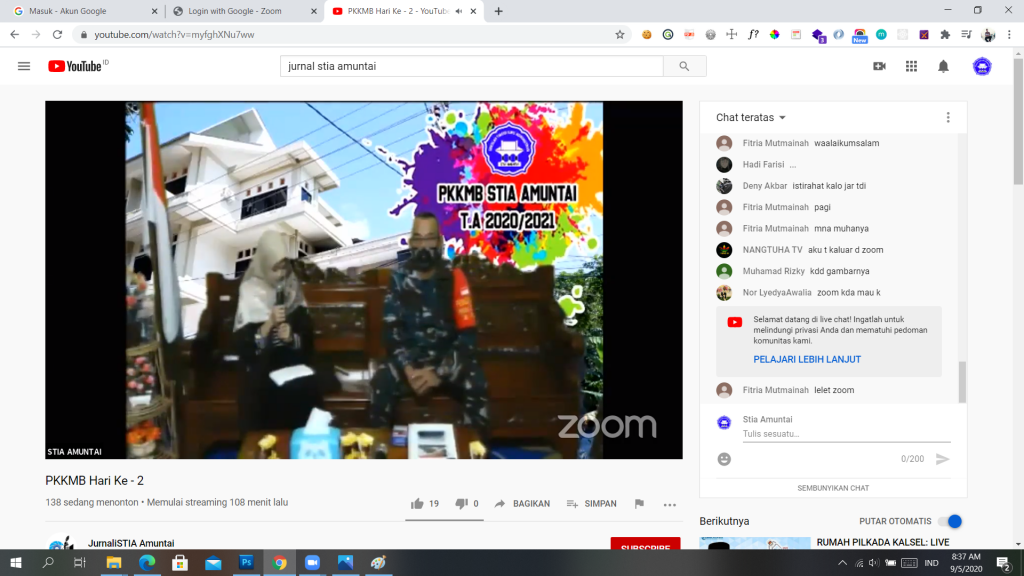
Task: Open the YouTube guide hamburger menu
Action: click(x=24, y=66)
